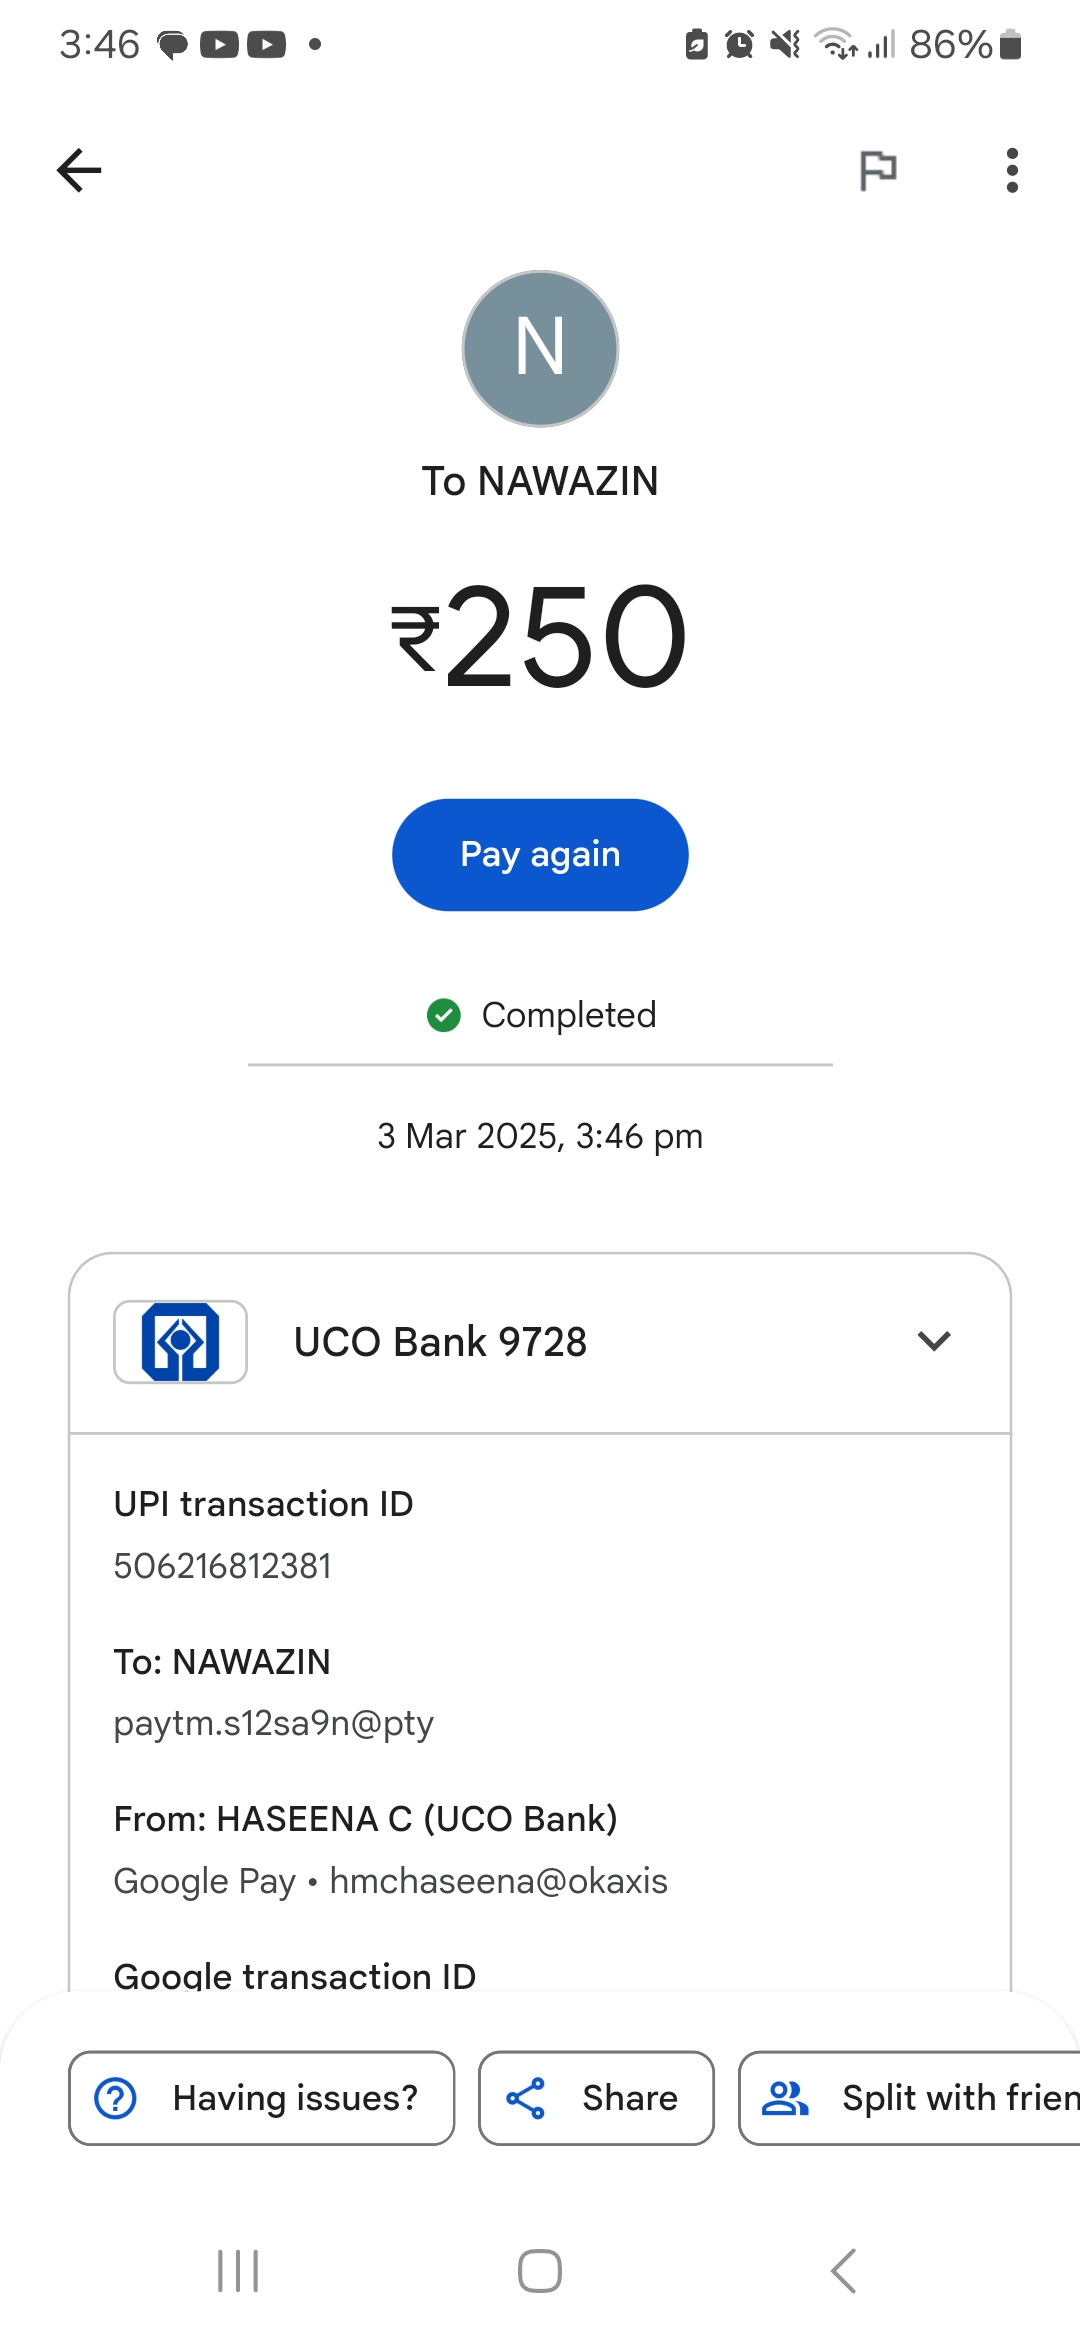Open the three-dot overflow menu
Image resolution: width=1080 pixels, height=2340 pixels.
pos(1012,170)
